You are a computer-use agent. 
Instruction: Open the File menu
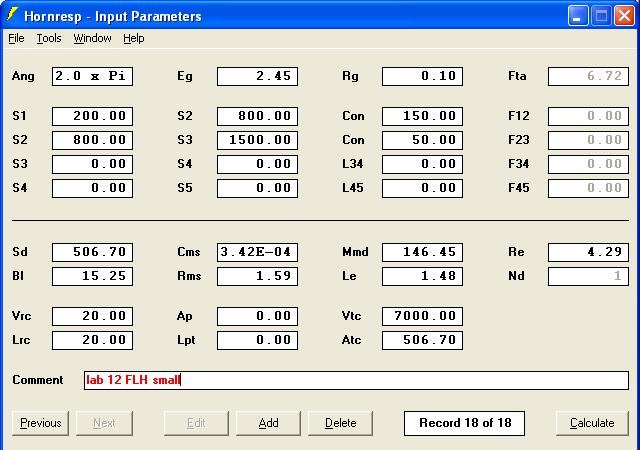[16, 38]
